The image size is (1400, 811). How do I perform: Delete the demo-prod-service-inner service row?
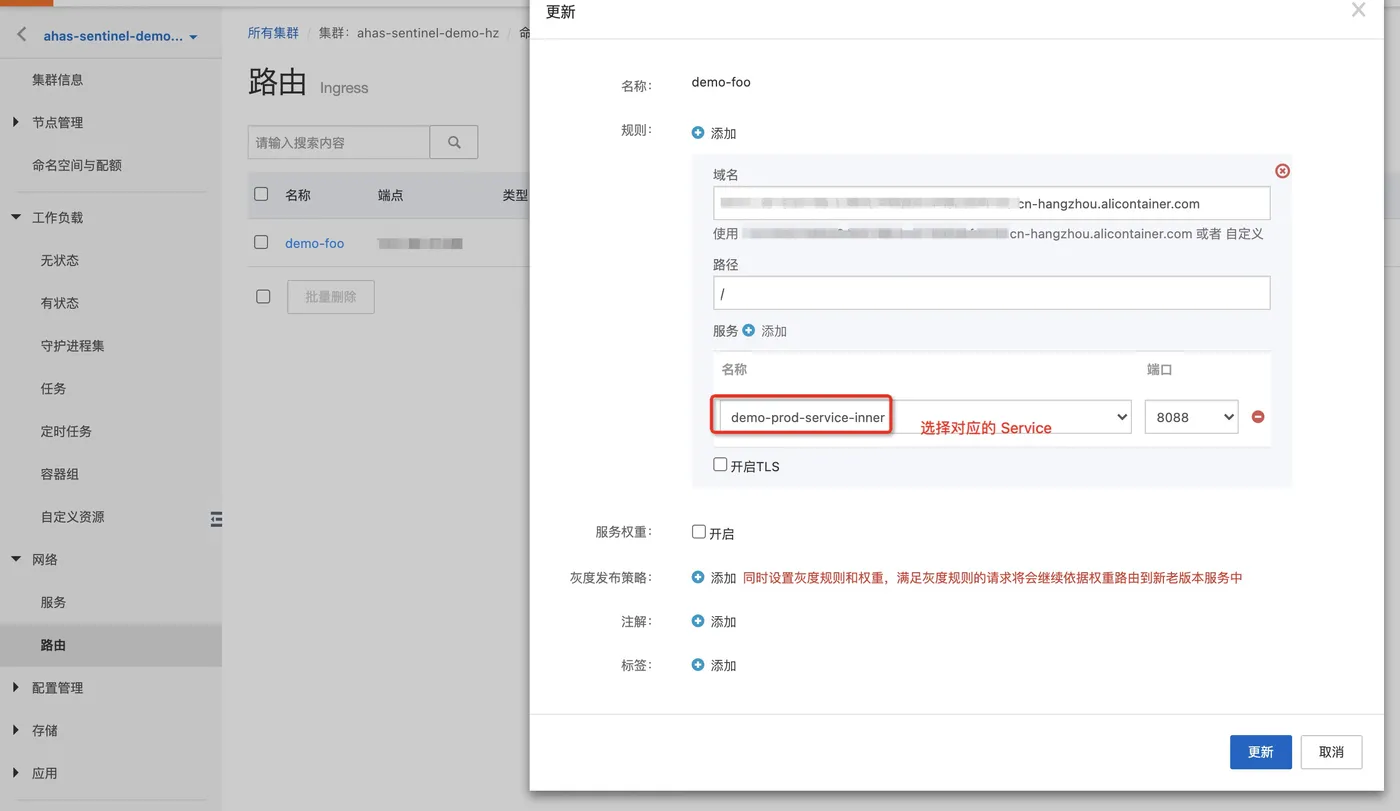click(x=1258, y=416)
